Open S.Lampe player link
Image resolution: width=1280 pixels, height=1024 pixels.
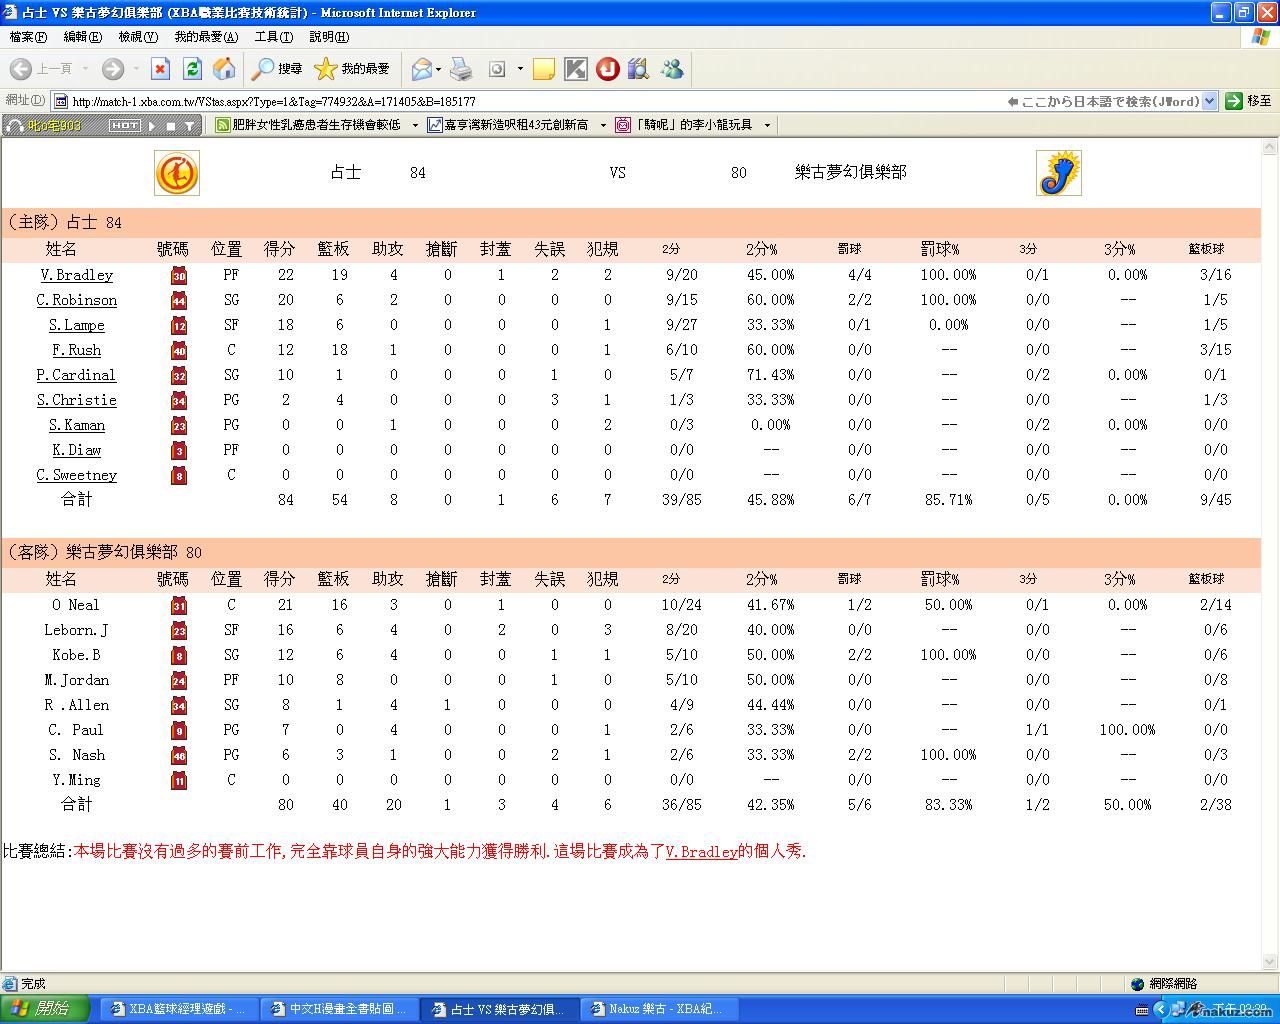[x=77, y=325]
